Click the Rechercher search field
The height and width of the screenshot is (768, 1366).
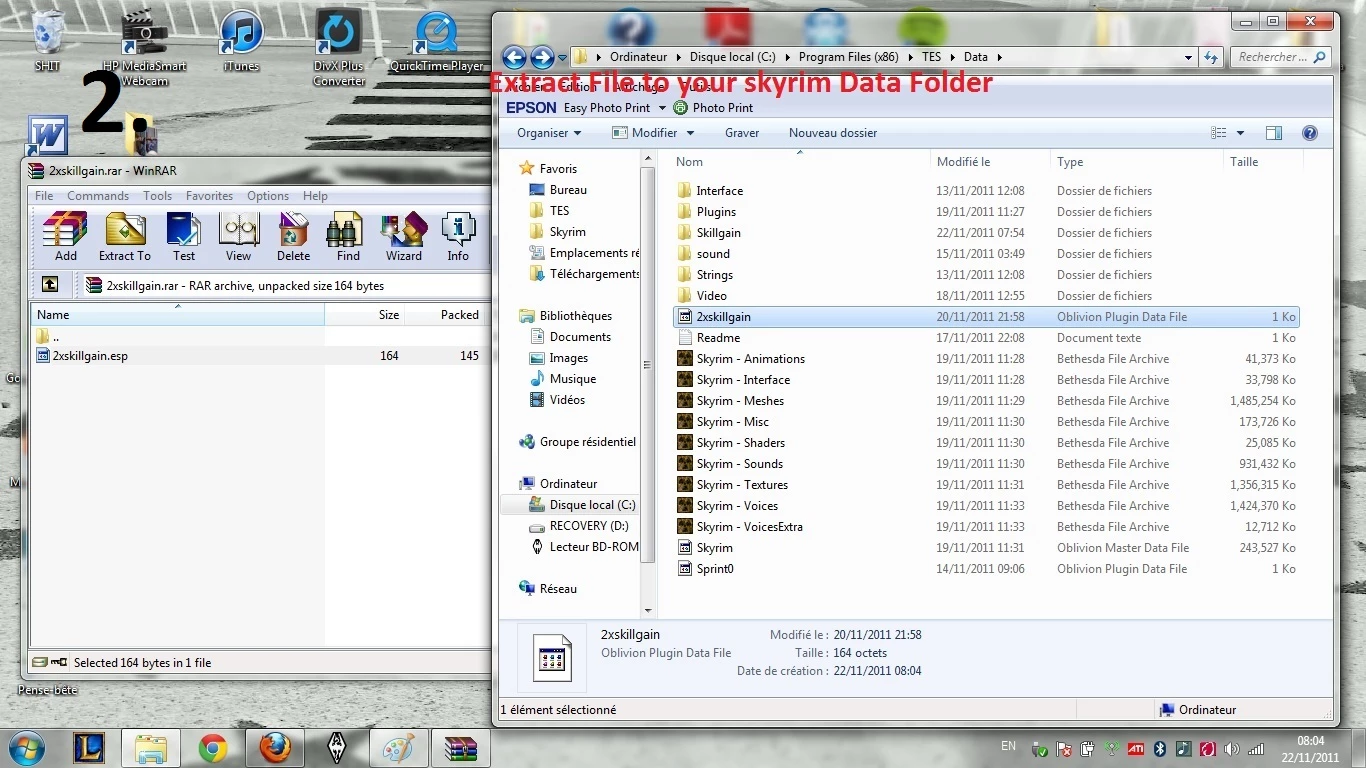point(1281,57)
